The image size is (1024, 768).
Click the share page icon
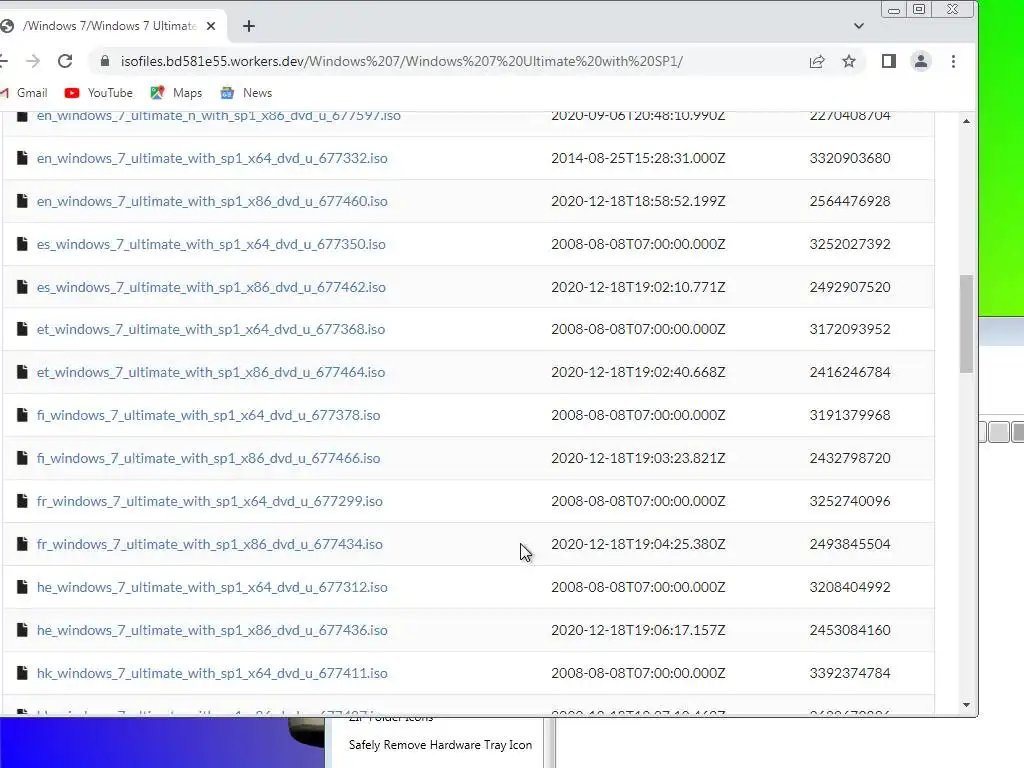click(x=817, y=61)
